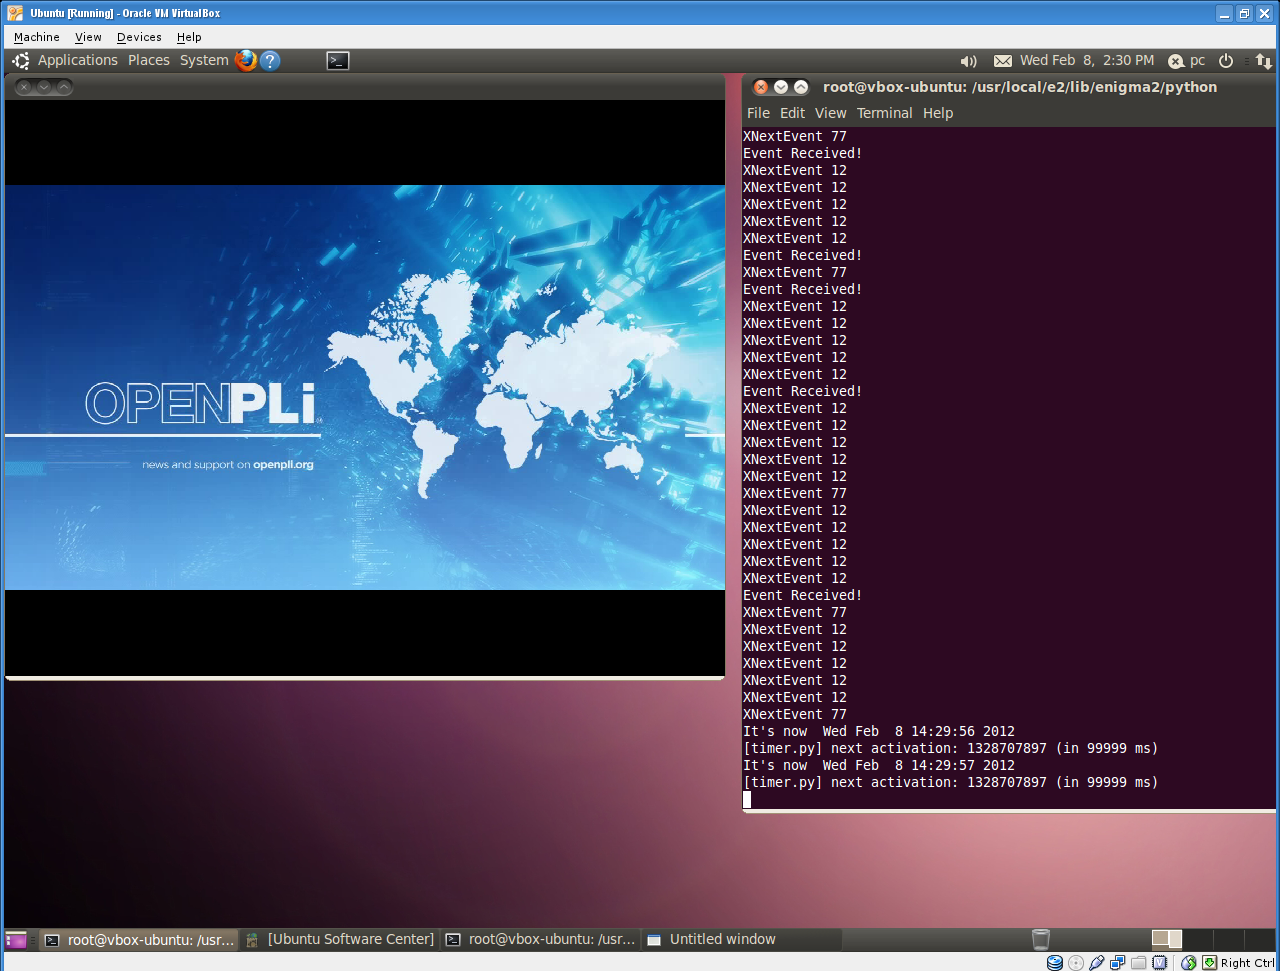Screen dimensions: 1280x971
Task: Switch to the Ubuntu Software Center taskbar button
Action: (x=341, y=939)
